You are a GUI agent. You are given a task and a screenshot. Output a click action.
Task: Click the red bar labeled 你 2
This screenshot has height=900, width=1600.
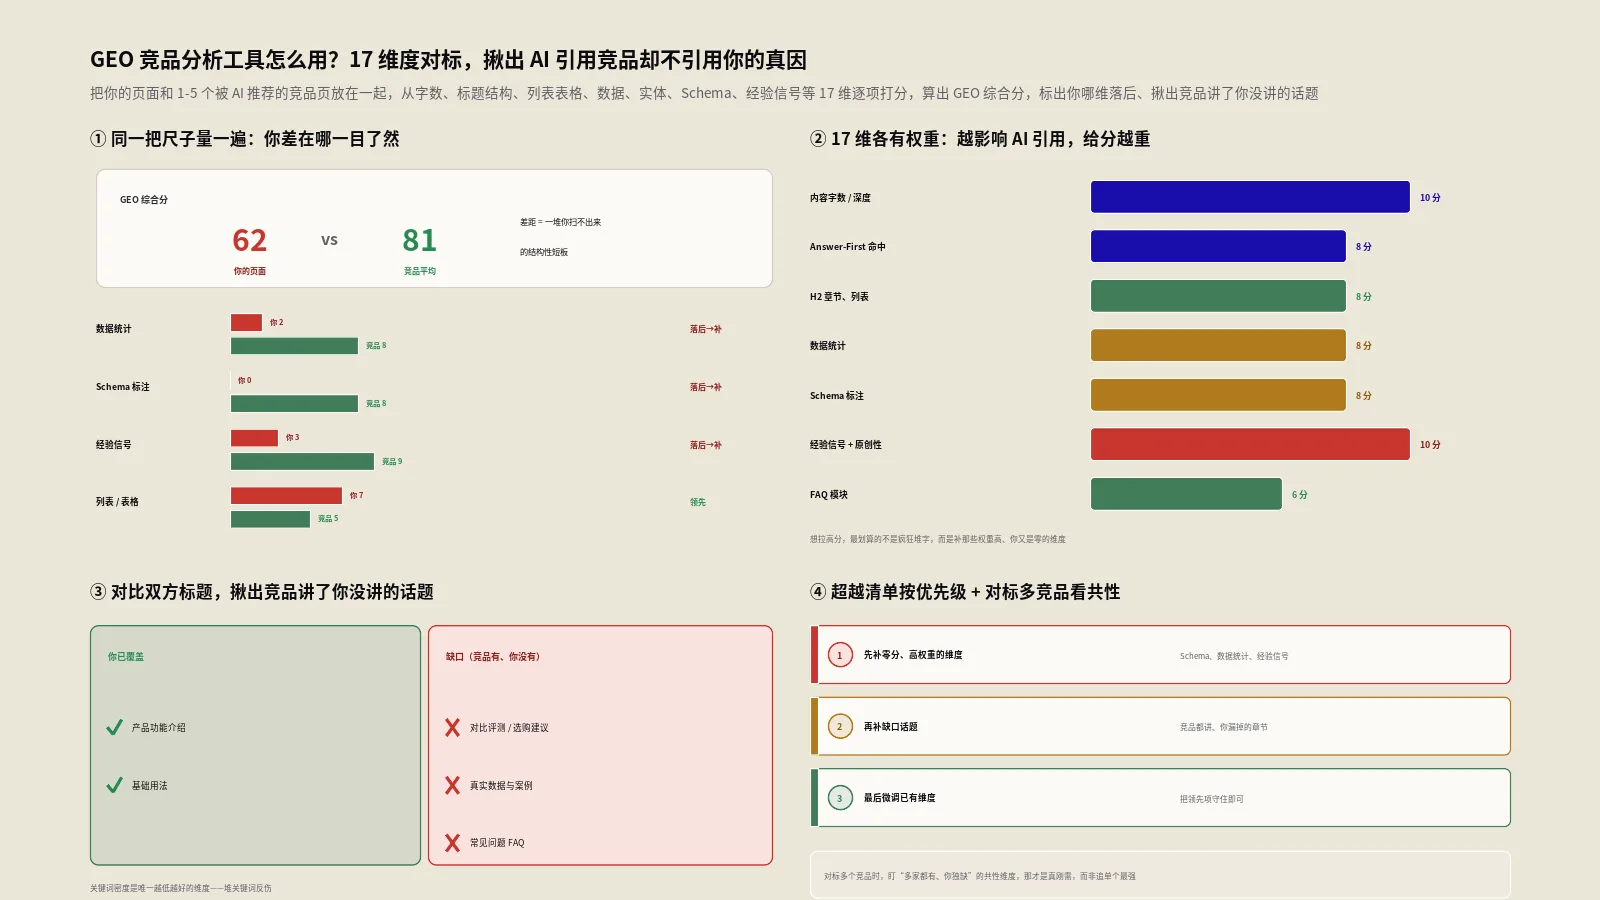(246, 322)
